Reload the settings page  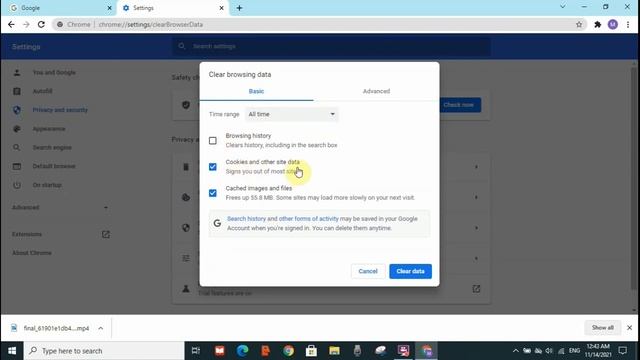click(41, 24)
